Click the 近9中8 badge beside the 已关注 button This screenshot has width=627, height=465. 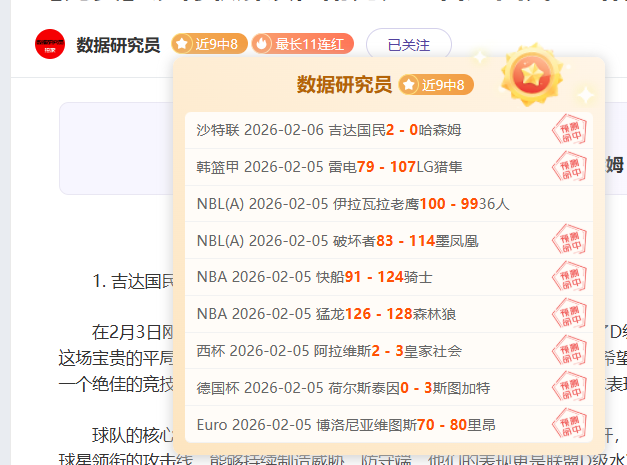click(x=208, y=44)
